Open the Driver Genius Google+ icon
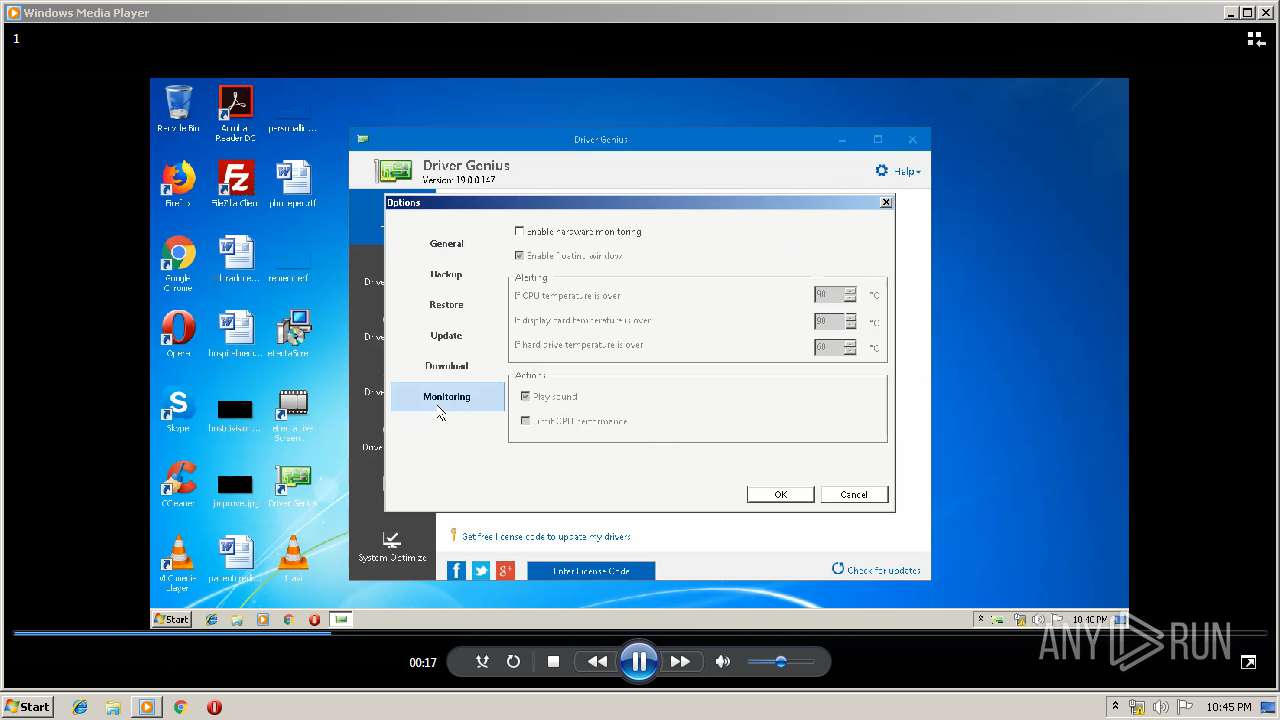This screenshot has width=1280, height=720. point(506,570)
